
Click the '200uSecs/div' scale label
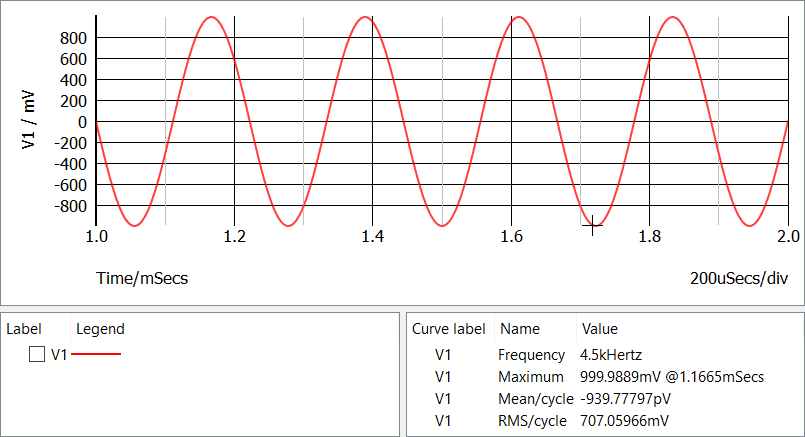738,278
